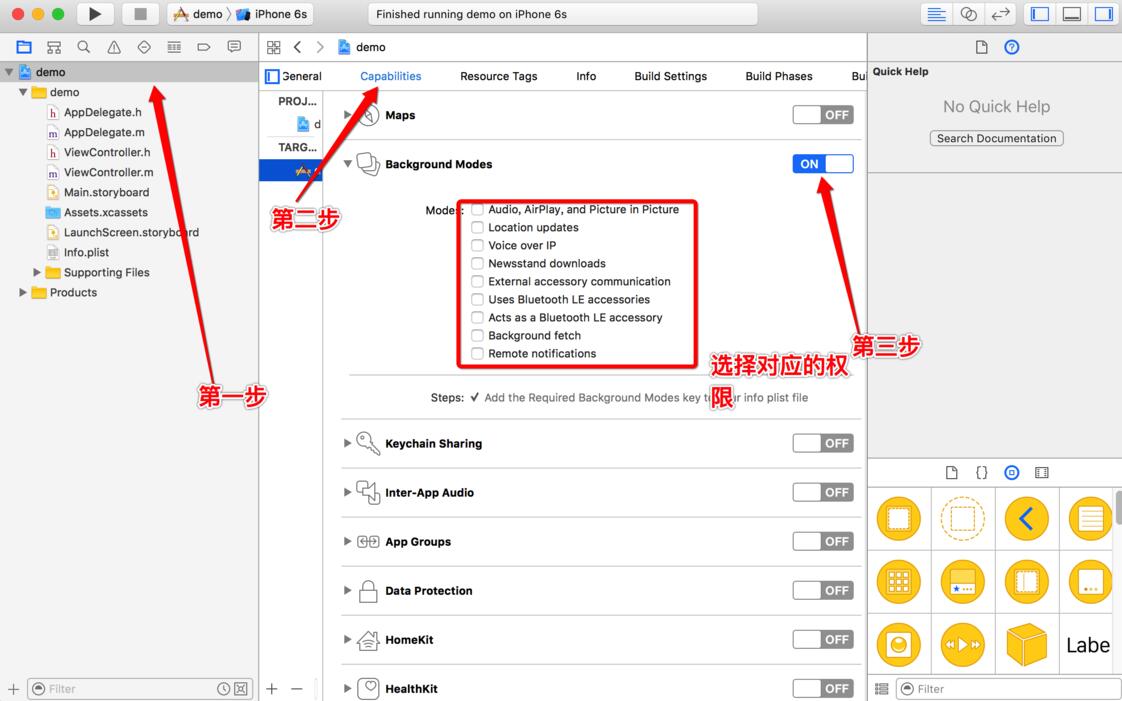Check the Newsstand downloads mode
This screenshot has height=701, width=1122.
(477, 263)
